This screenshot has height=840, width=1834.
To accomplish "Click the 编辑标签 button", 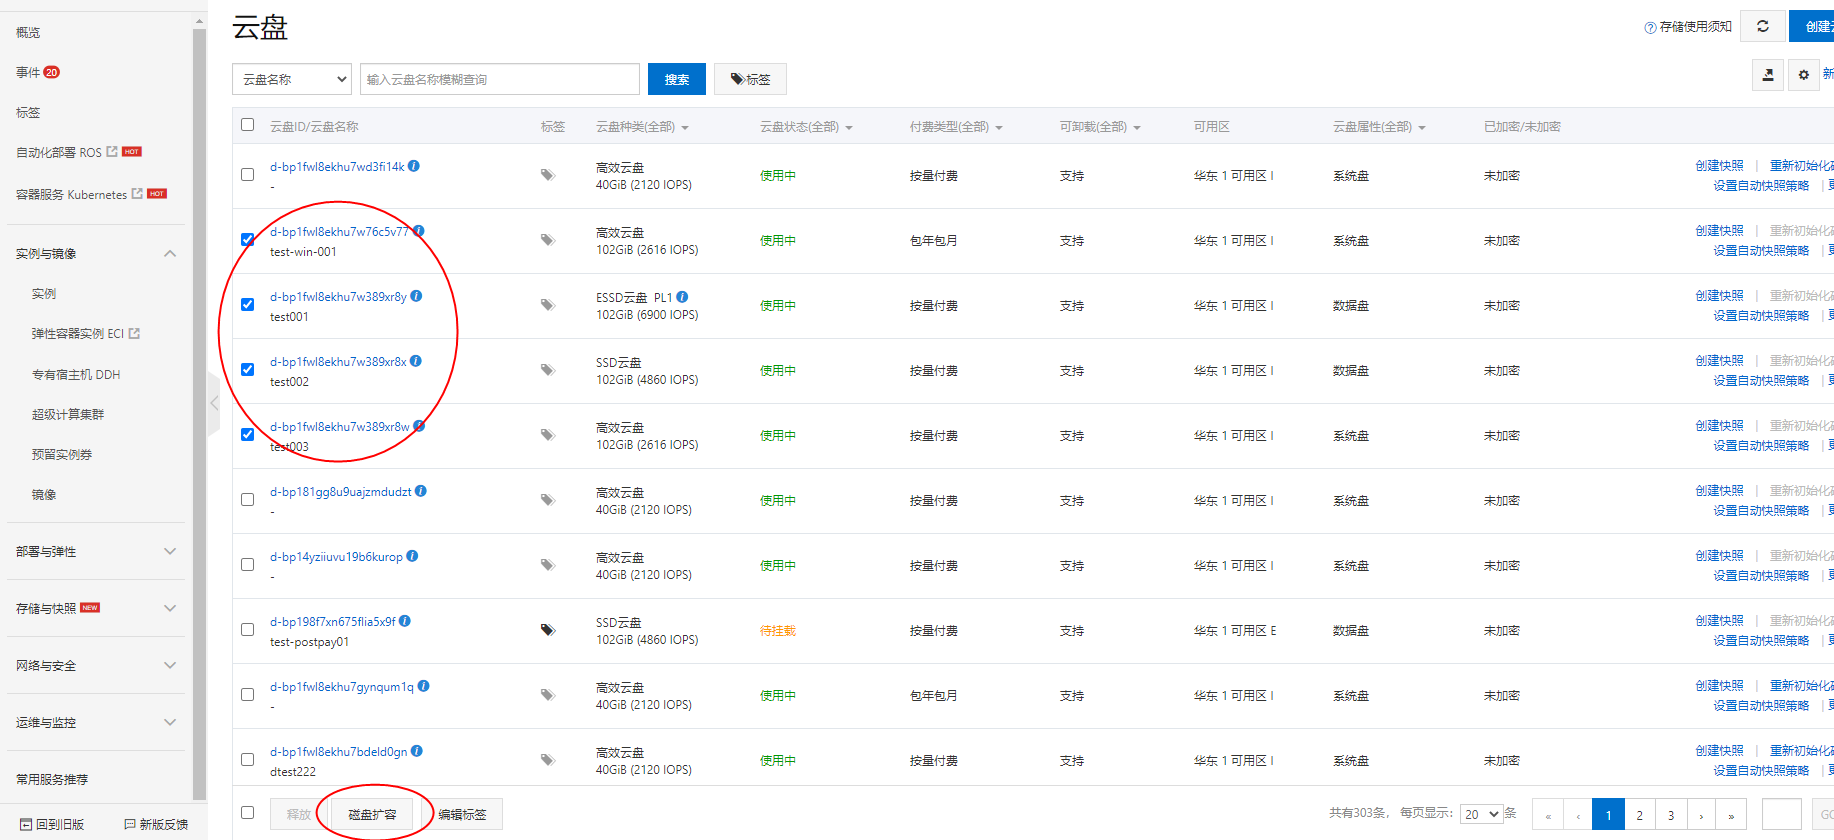I will pos(462,814).
